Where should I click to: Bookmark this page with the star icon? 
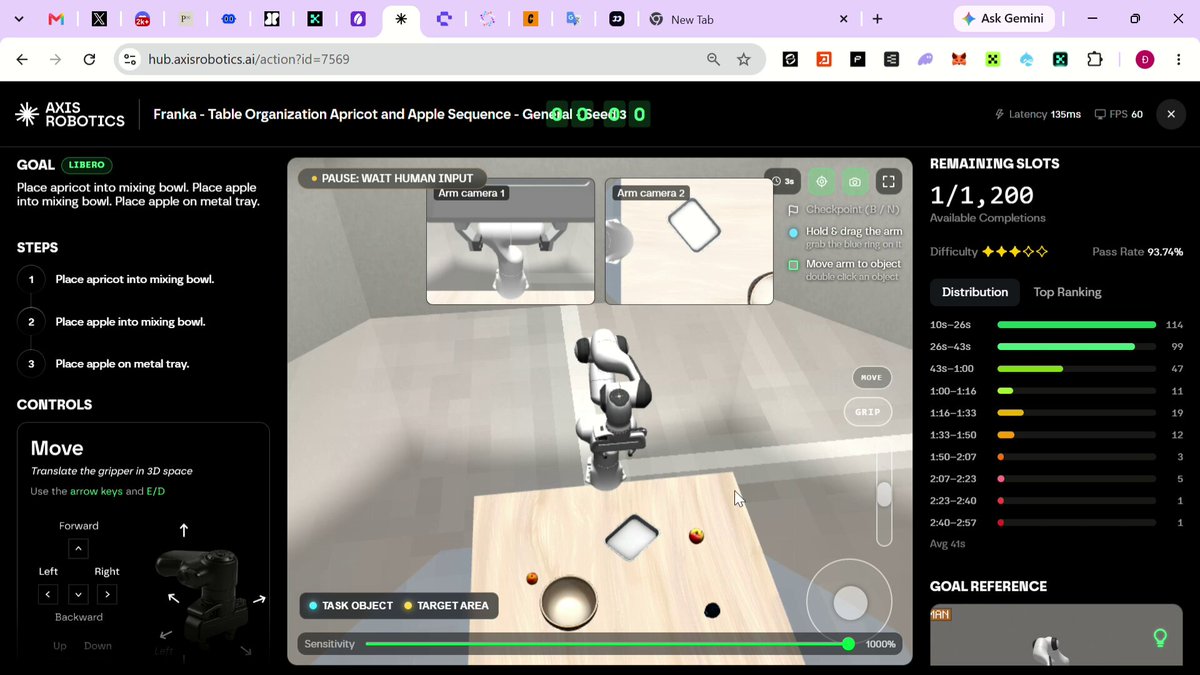pyautogui.click(x=744, y=60)
